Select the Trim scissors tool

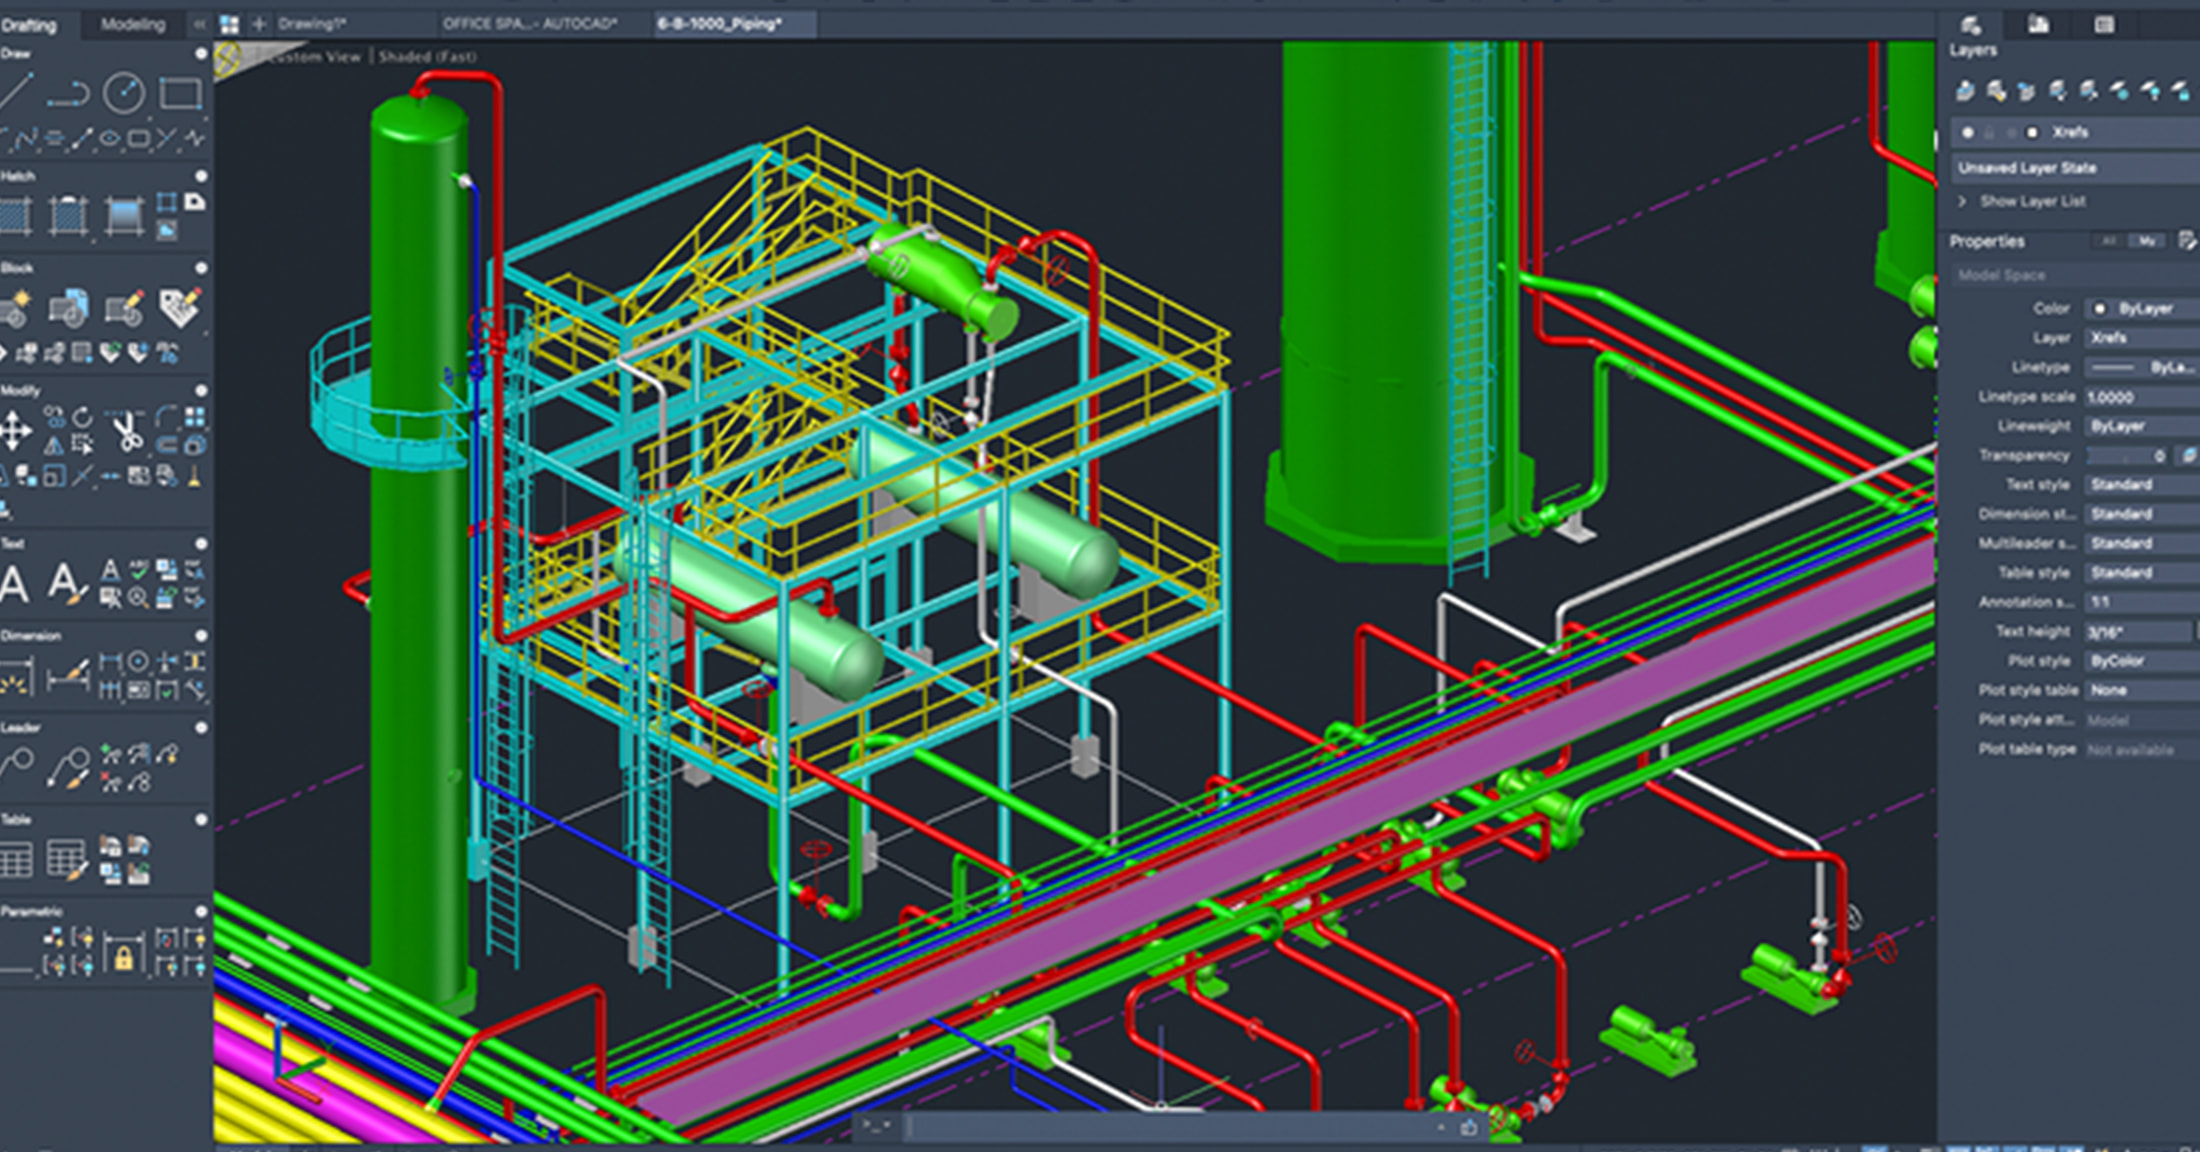coord(125,430)
